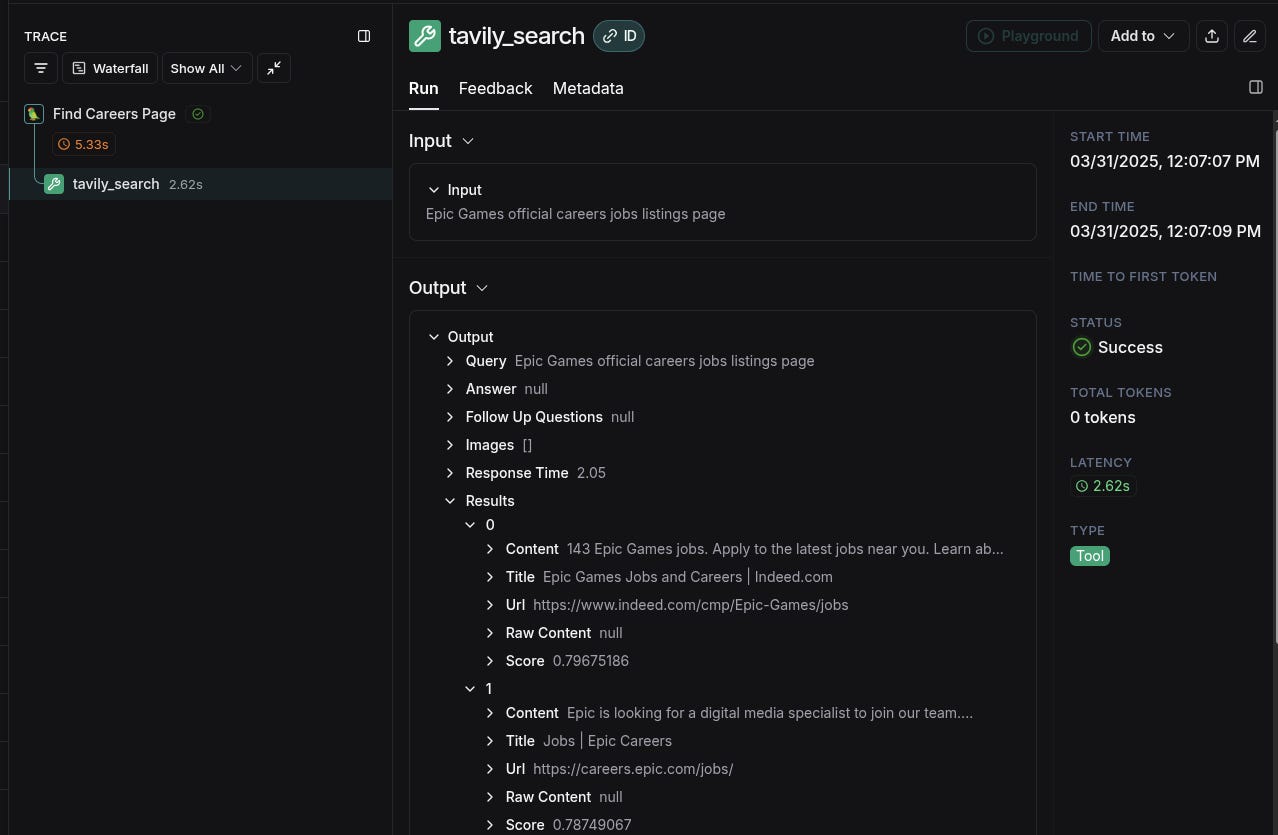Switch to the Feedback tab
Viewport: 1278px width, 835px height.
[x=495, y=88]
